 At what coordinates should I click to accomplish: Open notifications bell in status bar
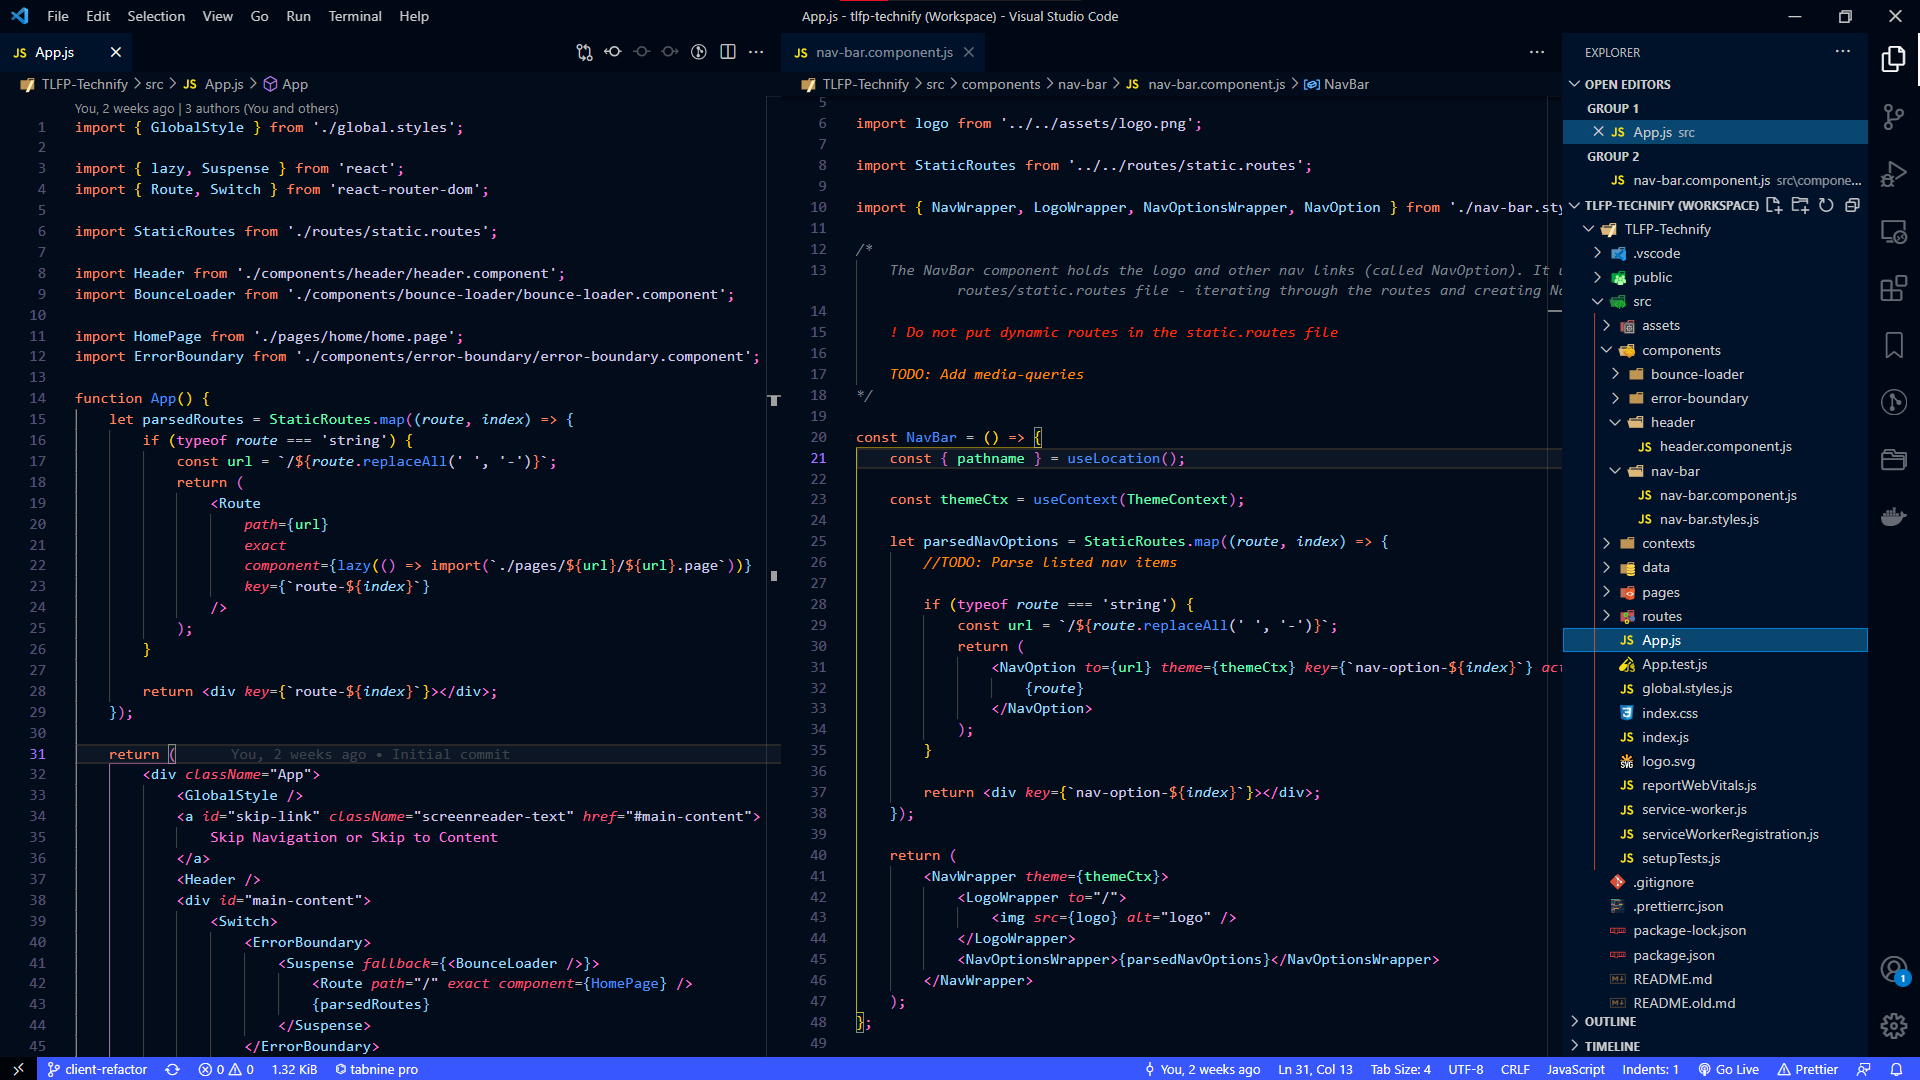click(x=1896, y=1069)
